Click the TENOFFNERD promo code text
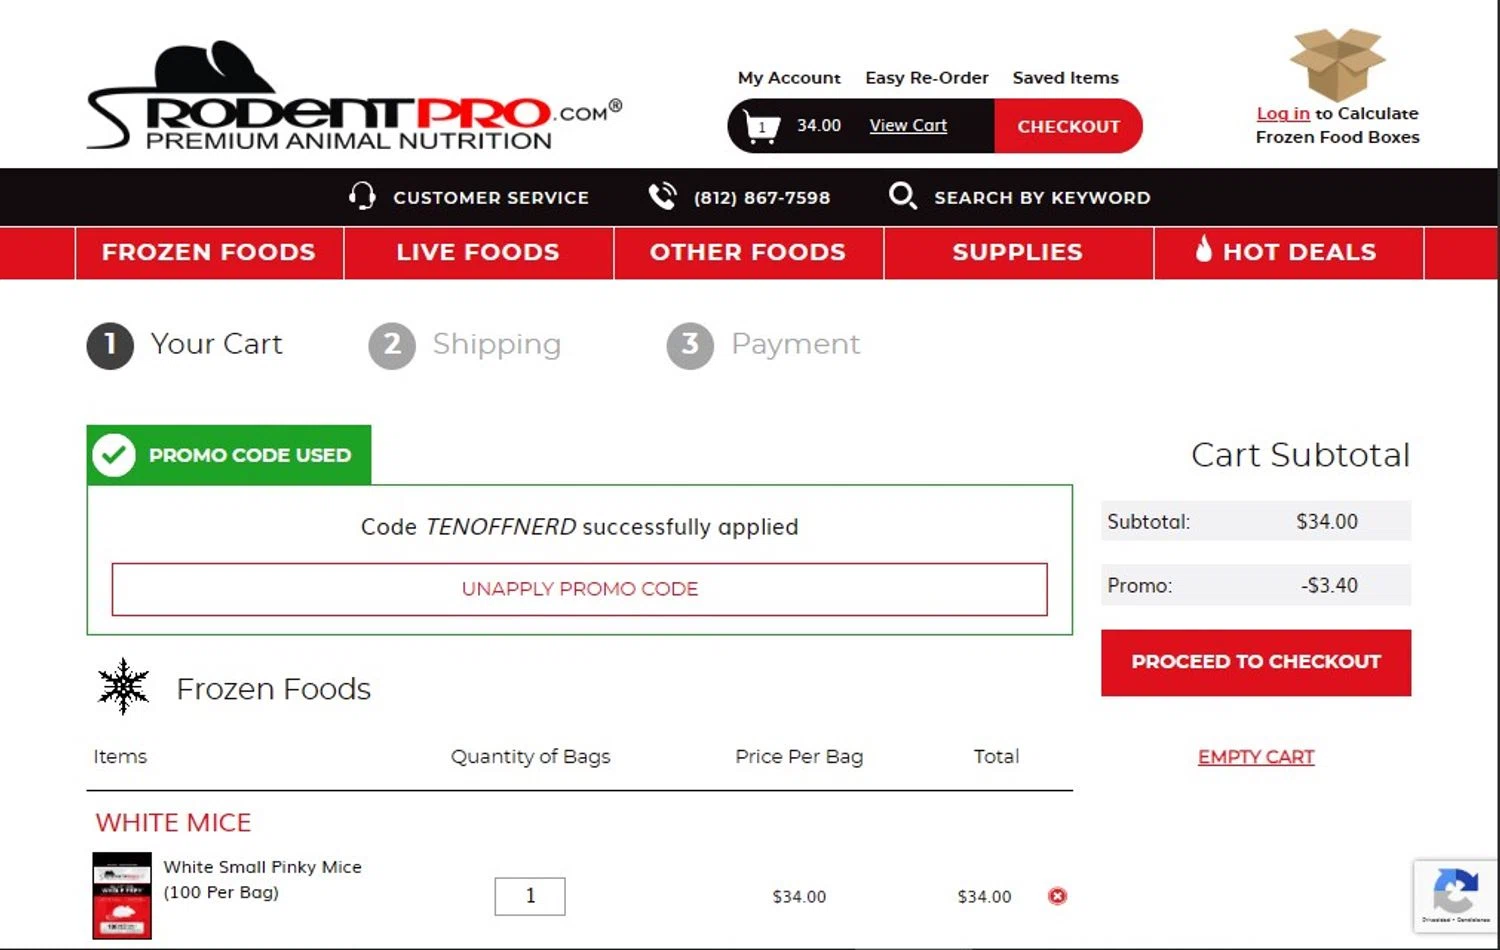 pos(501,527)
